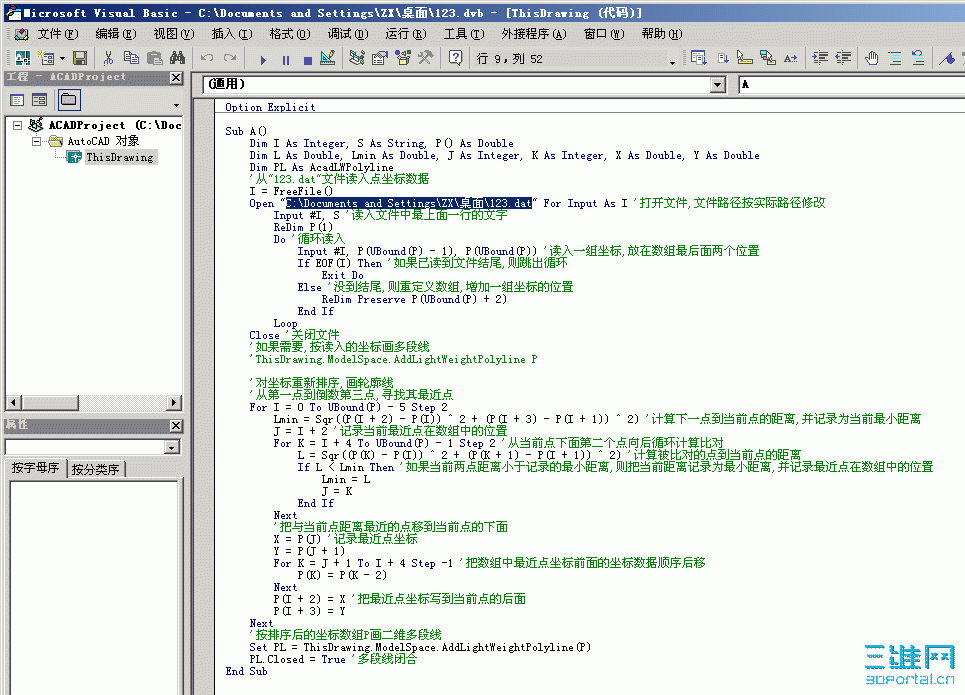Image resolution: width=965 pixels, height=695 pixels.
Task: Click the Undo arrow icon
Action: coord(207,58)
